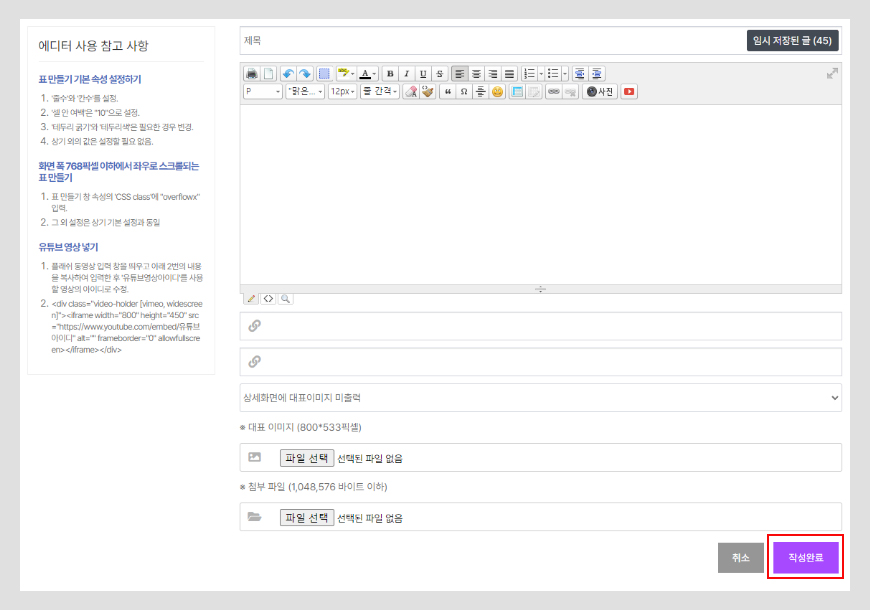Apply the font color

click(365, 73)
